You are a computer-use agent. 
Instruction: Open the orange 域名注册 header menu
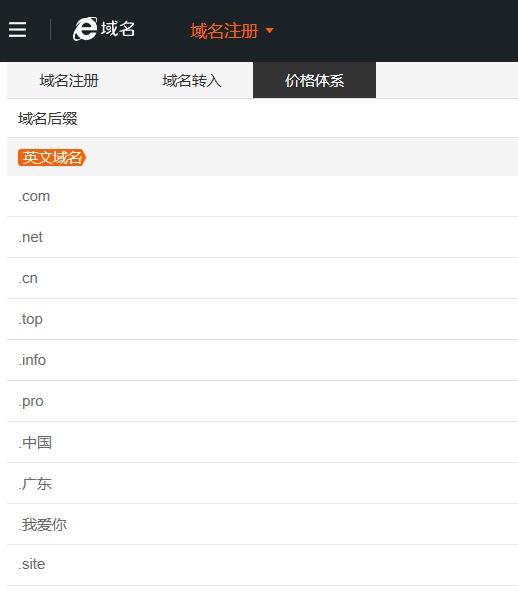(224, 30)
